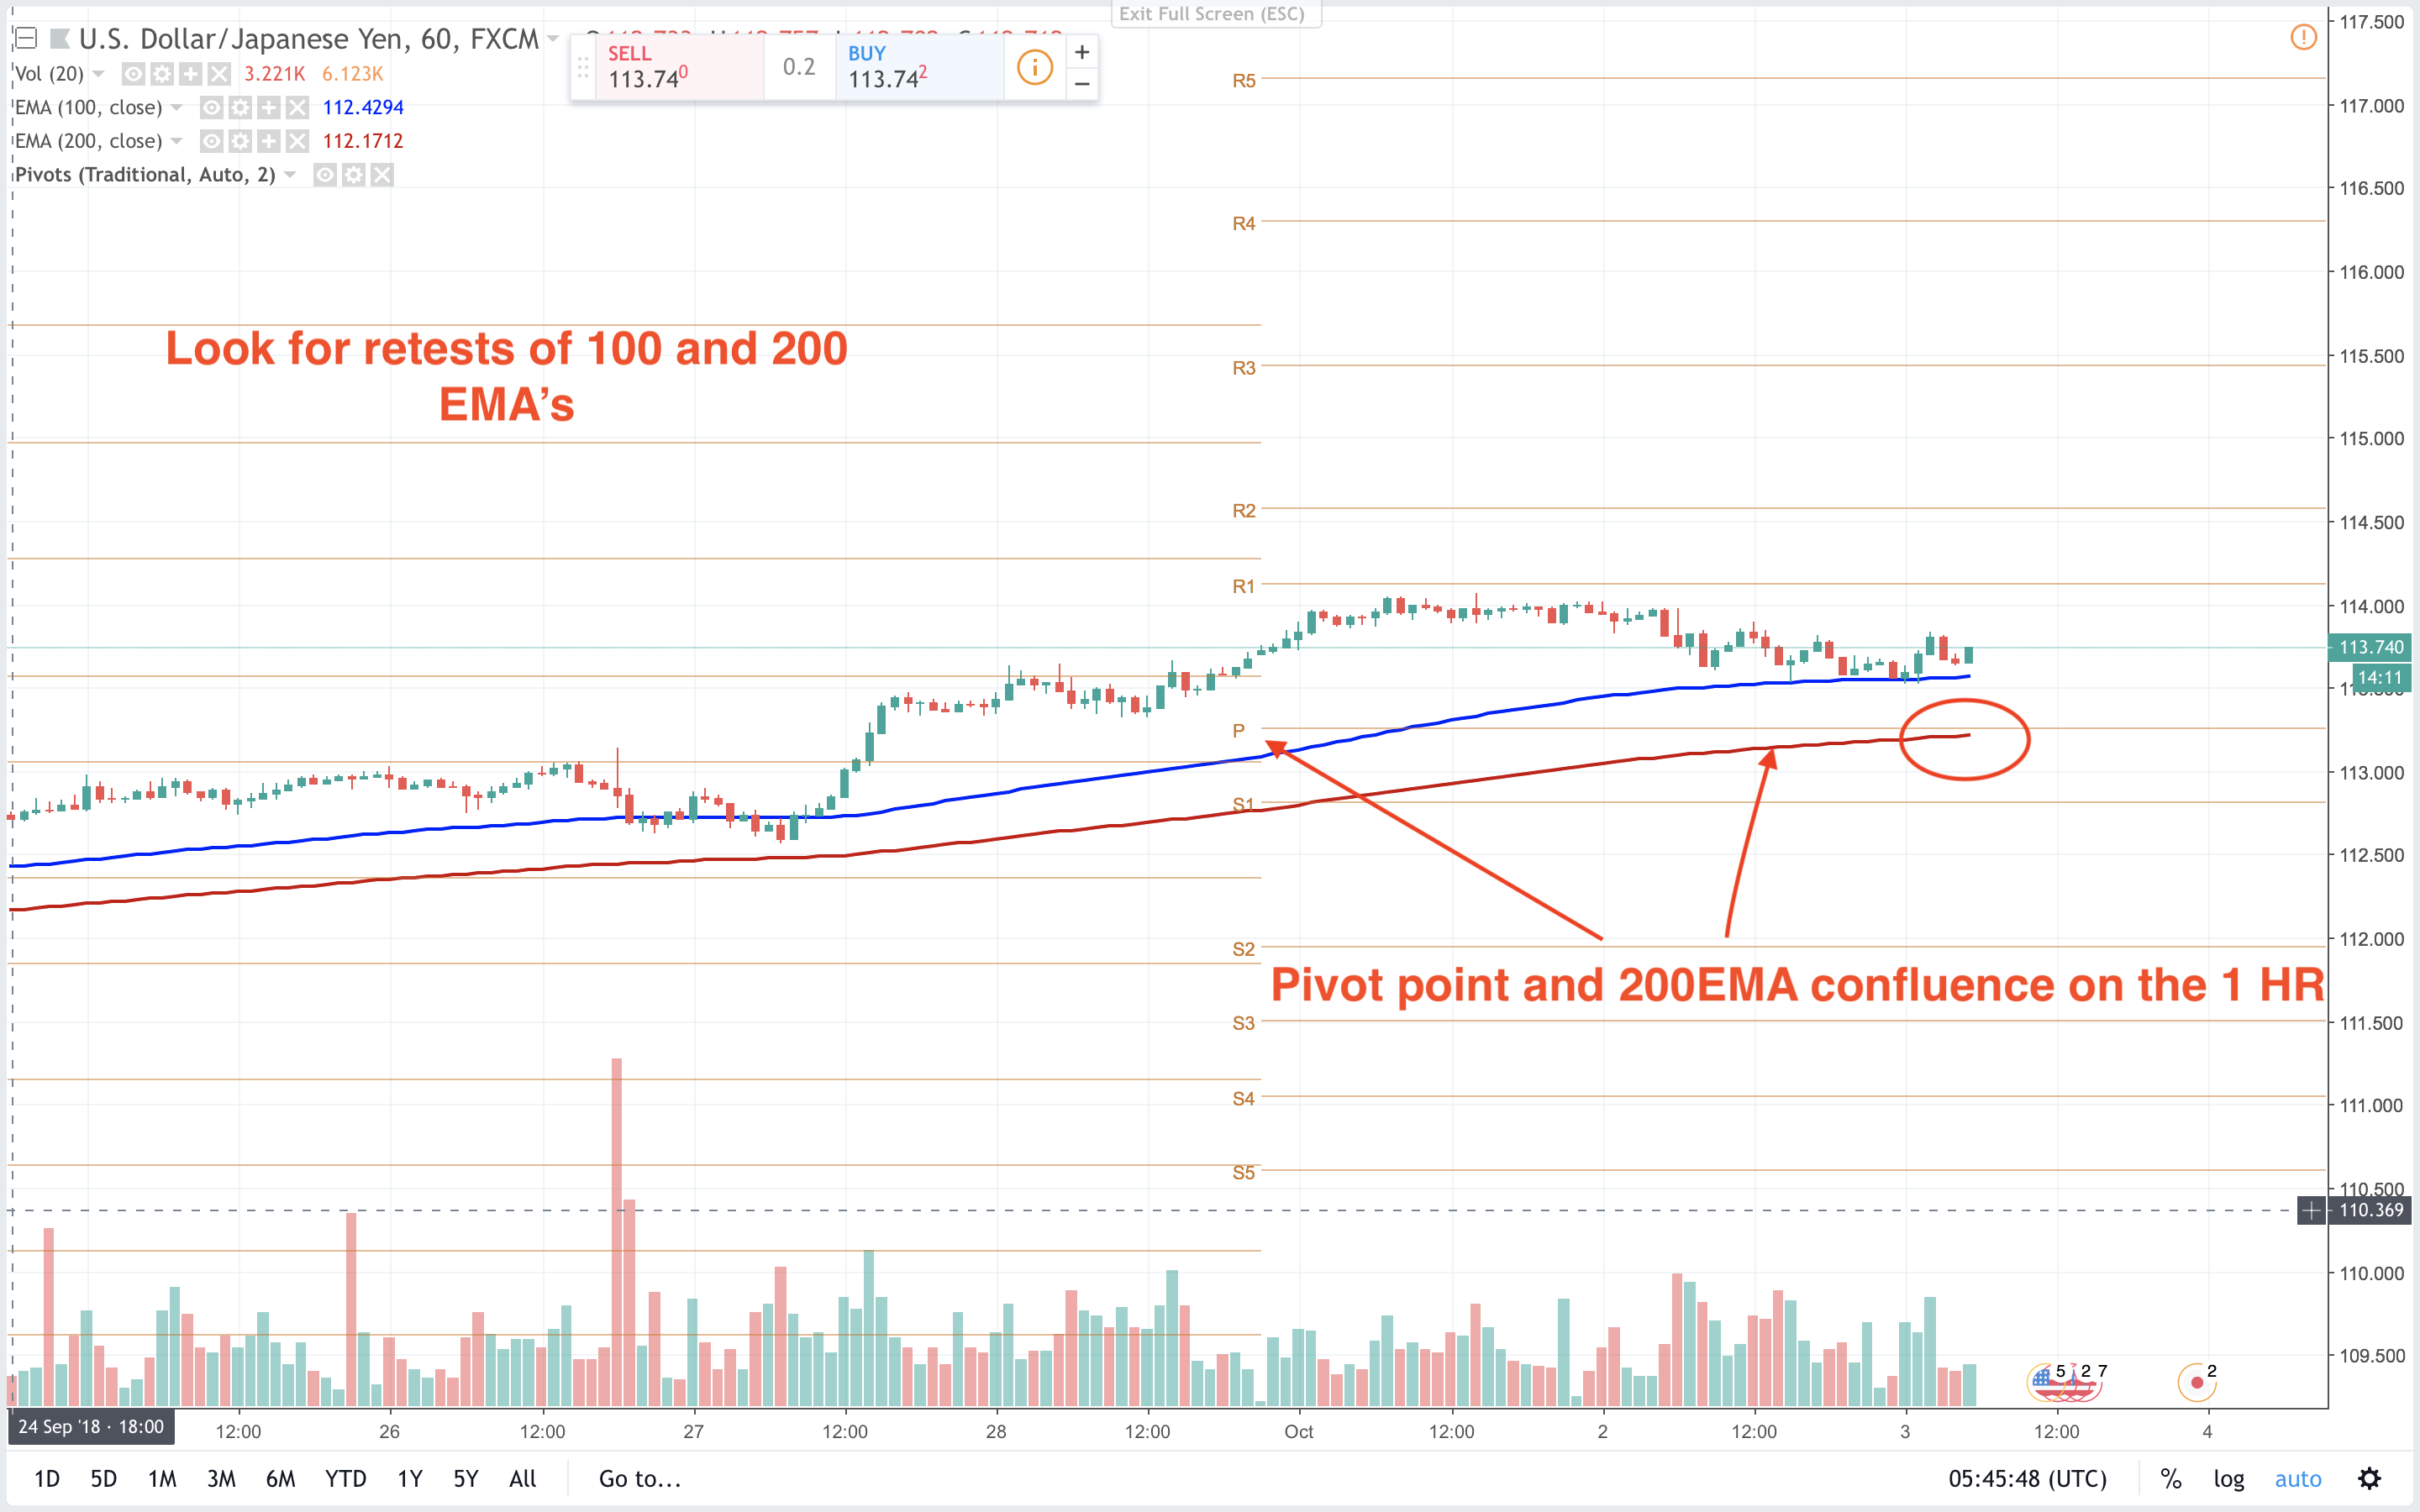
Task: Open the symbol title dropdown arrow
Action: tap(552, 39)
